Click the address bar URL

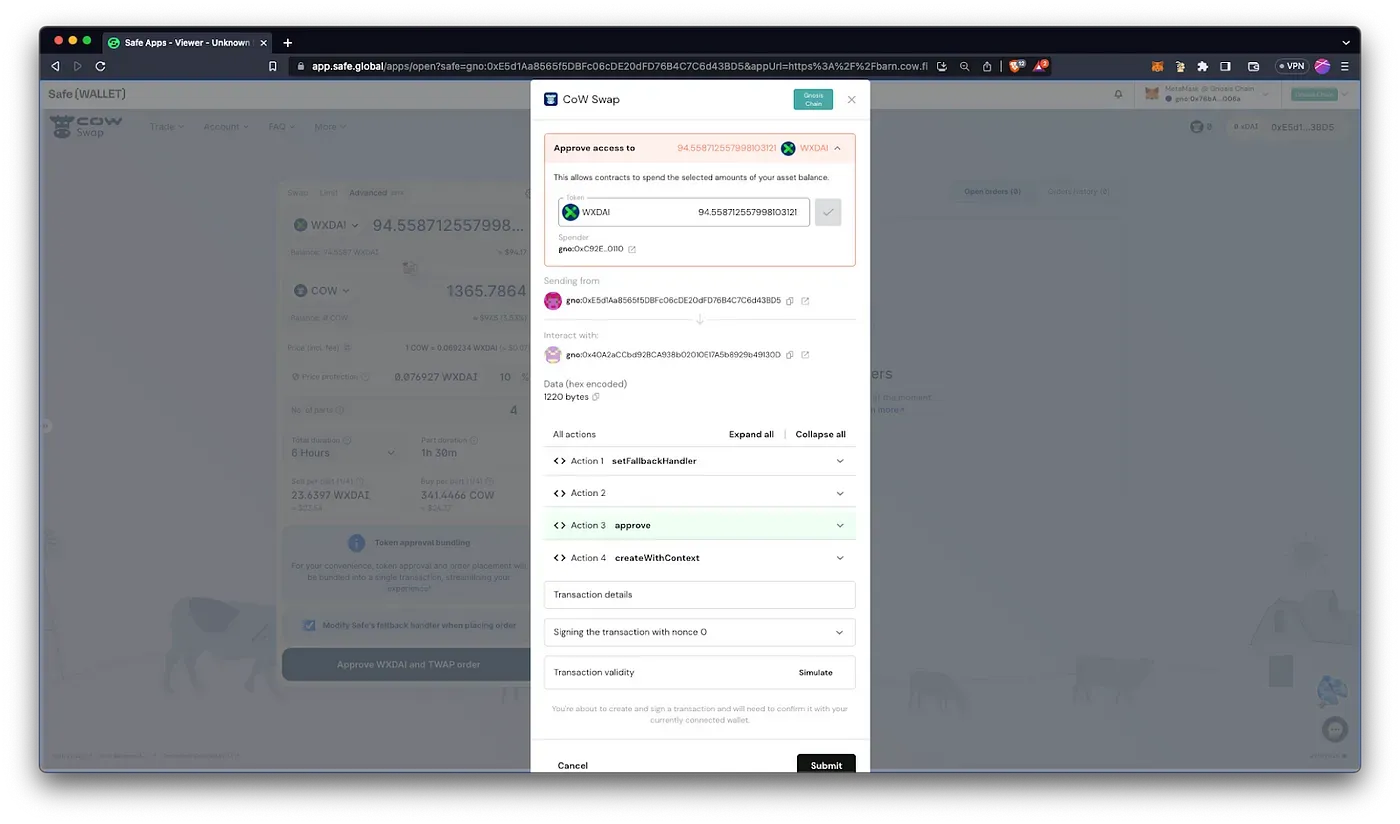(x=620, y=66)
